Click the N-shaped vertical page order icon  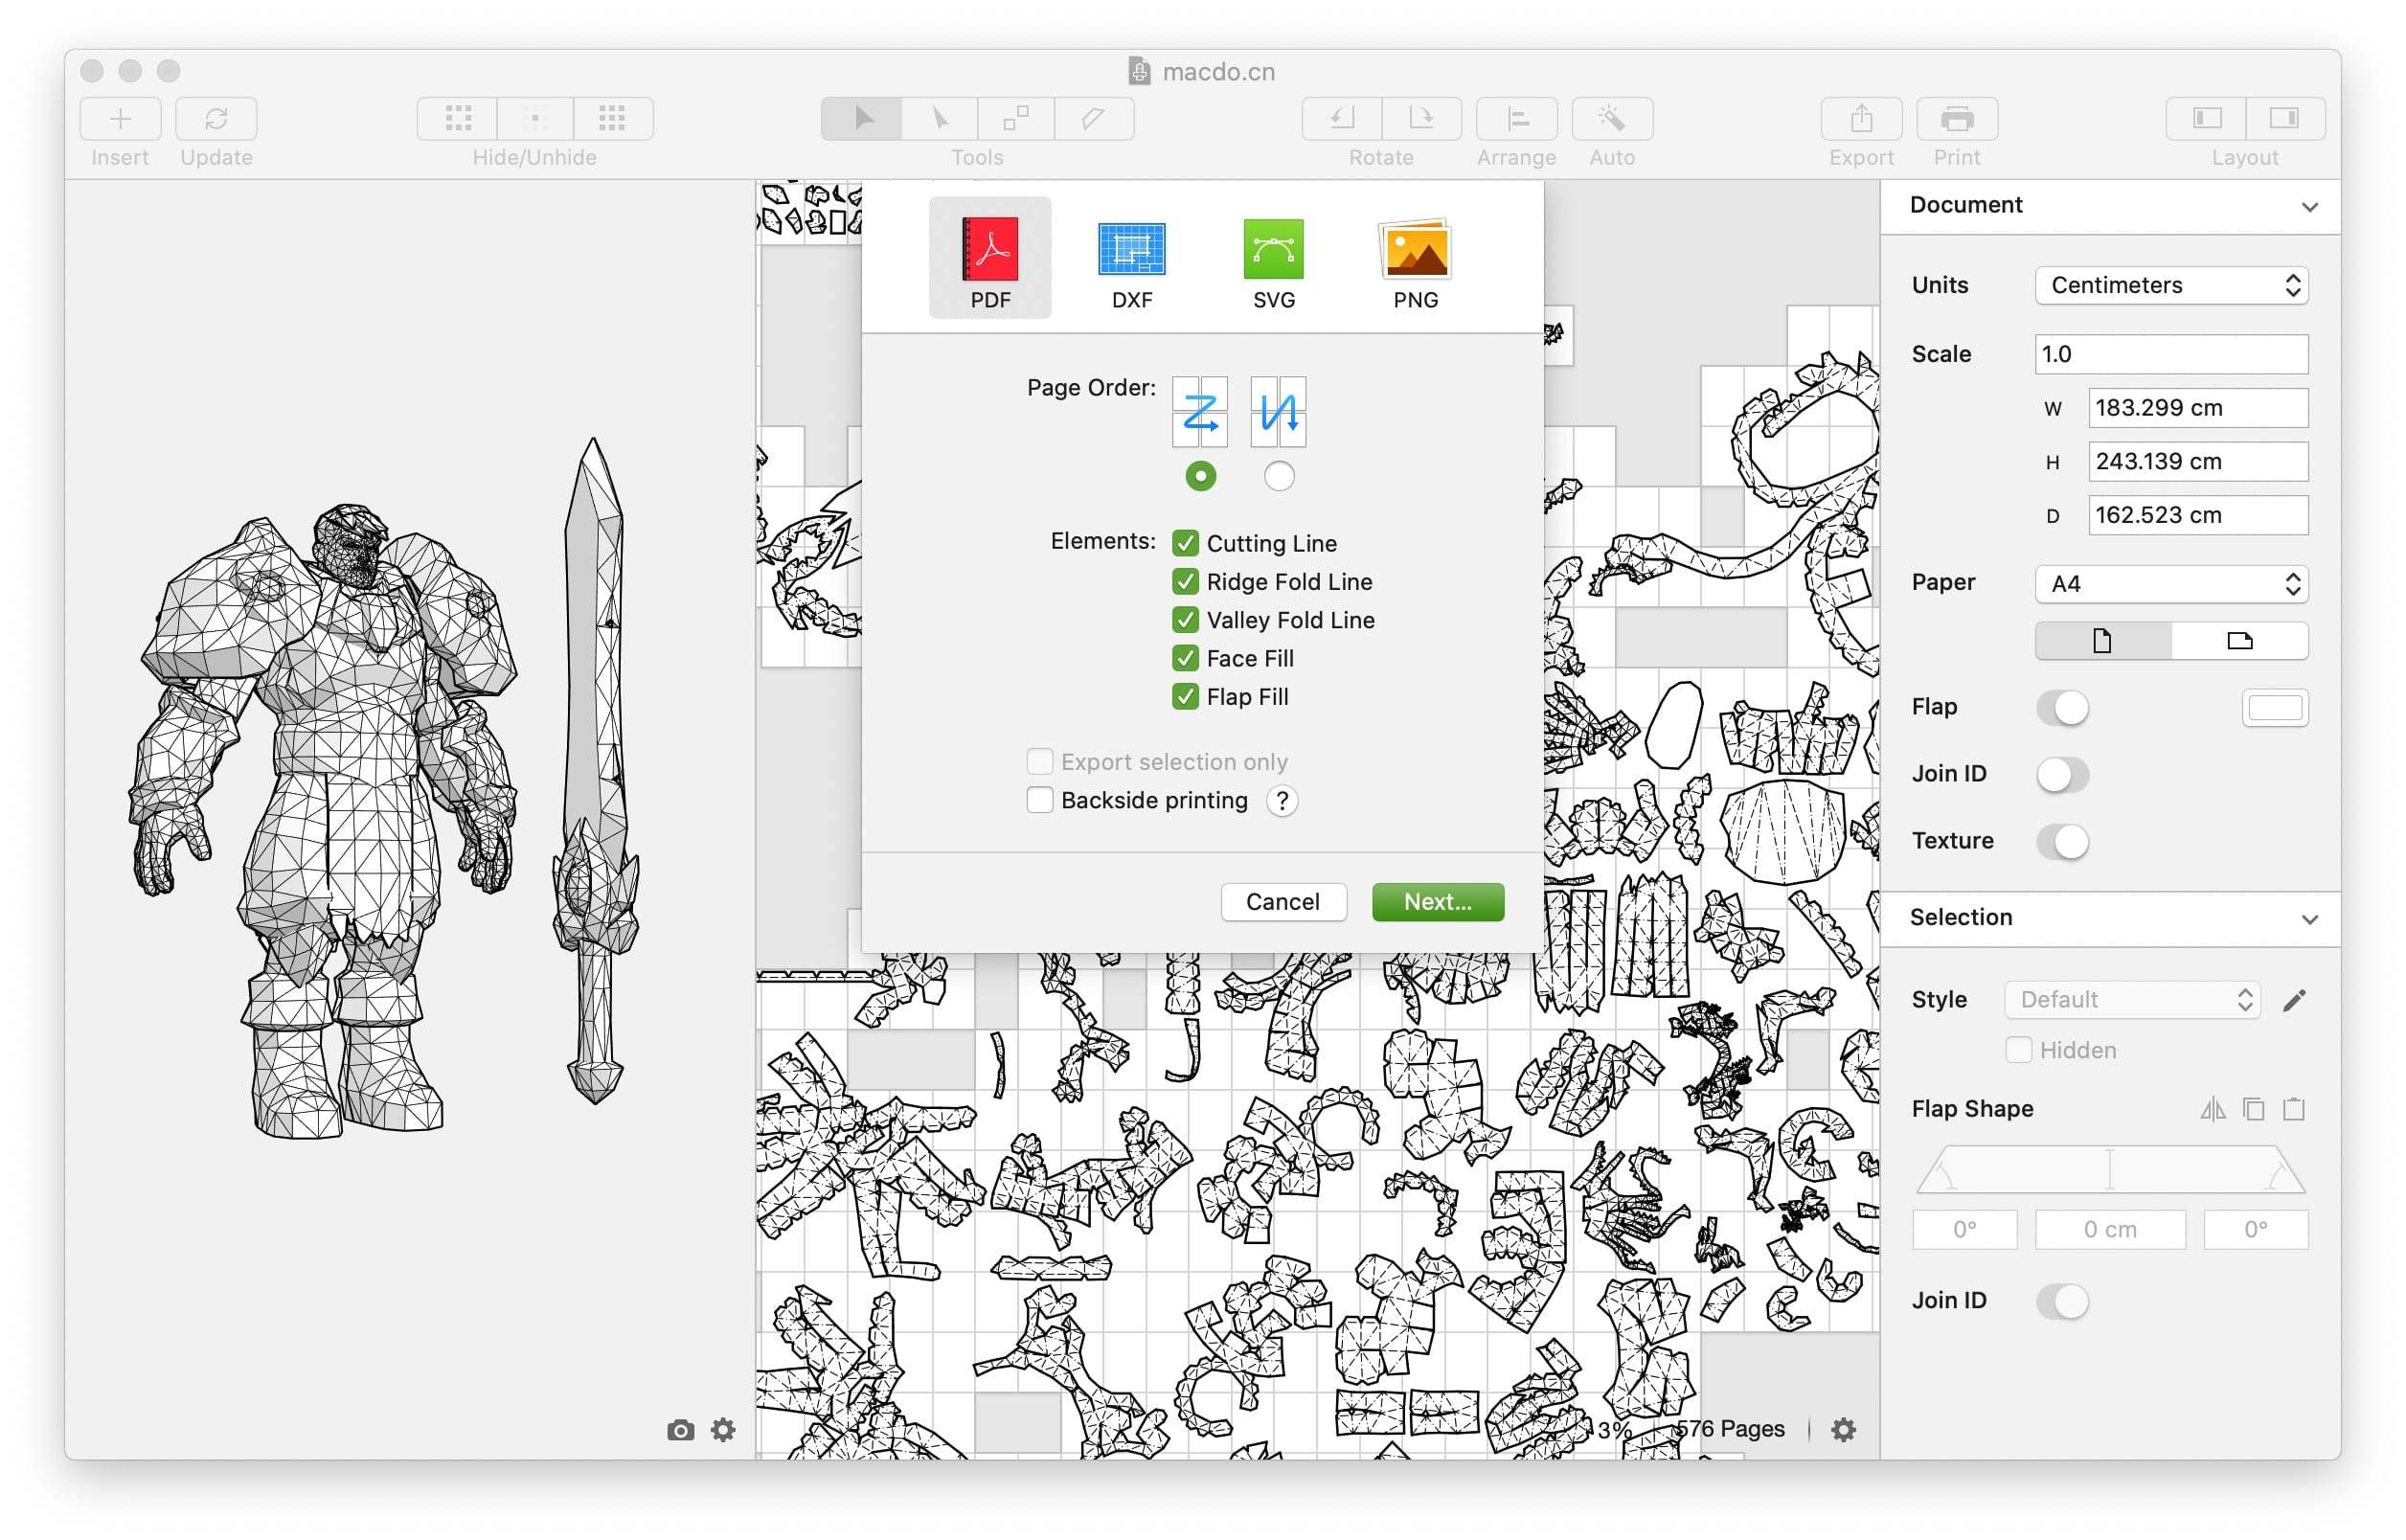[1278, 411]
